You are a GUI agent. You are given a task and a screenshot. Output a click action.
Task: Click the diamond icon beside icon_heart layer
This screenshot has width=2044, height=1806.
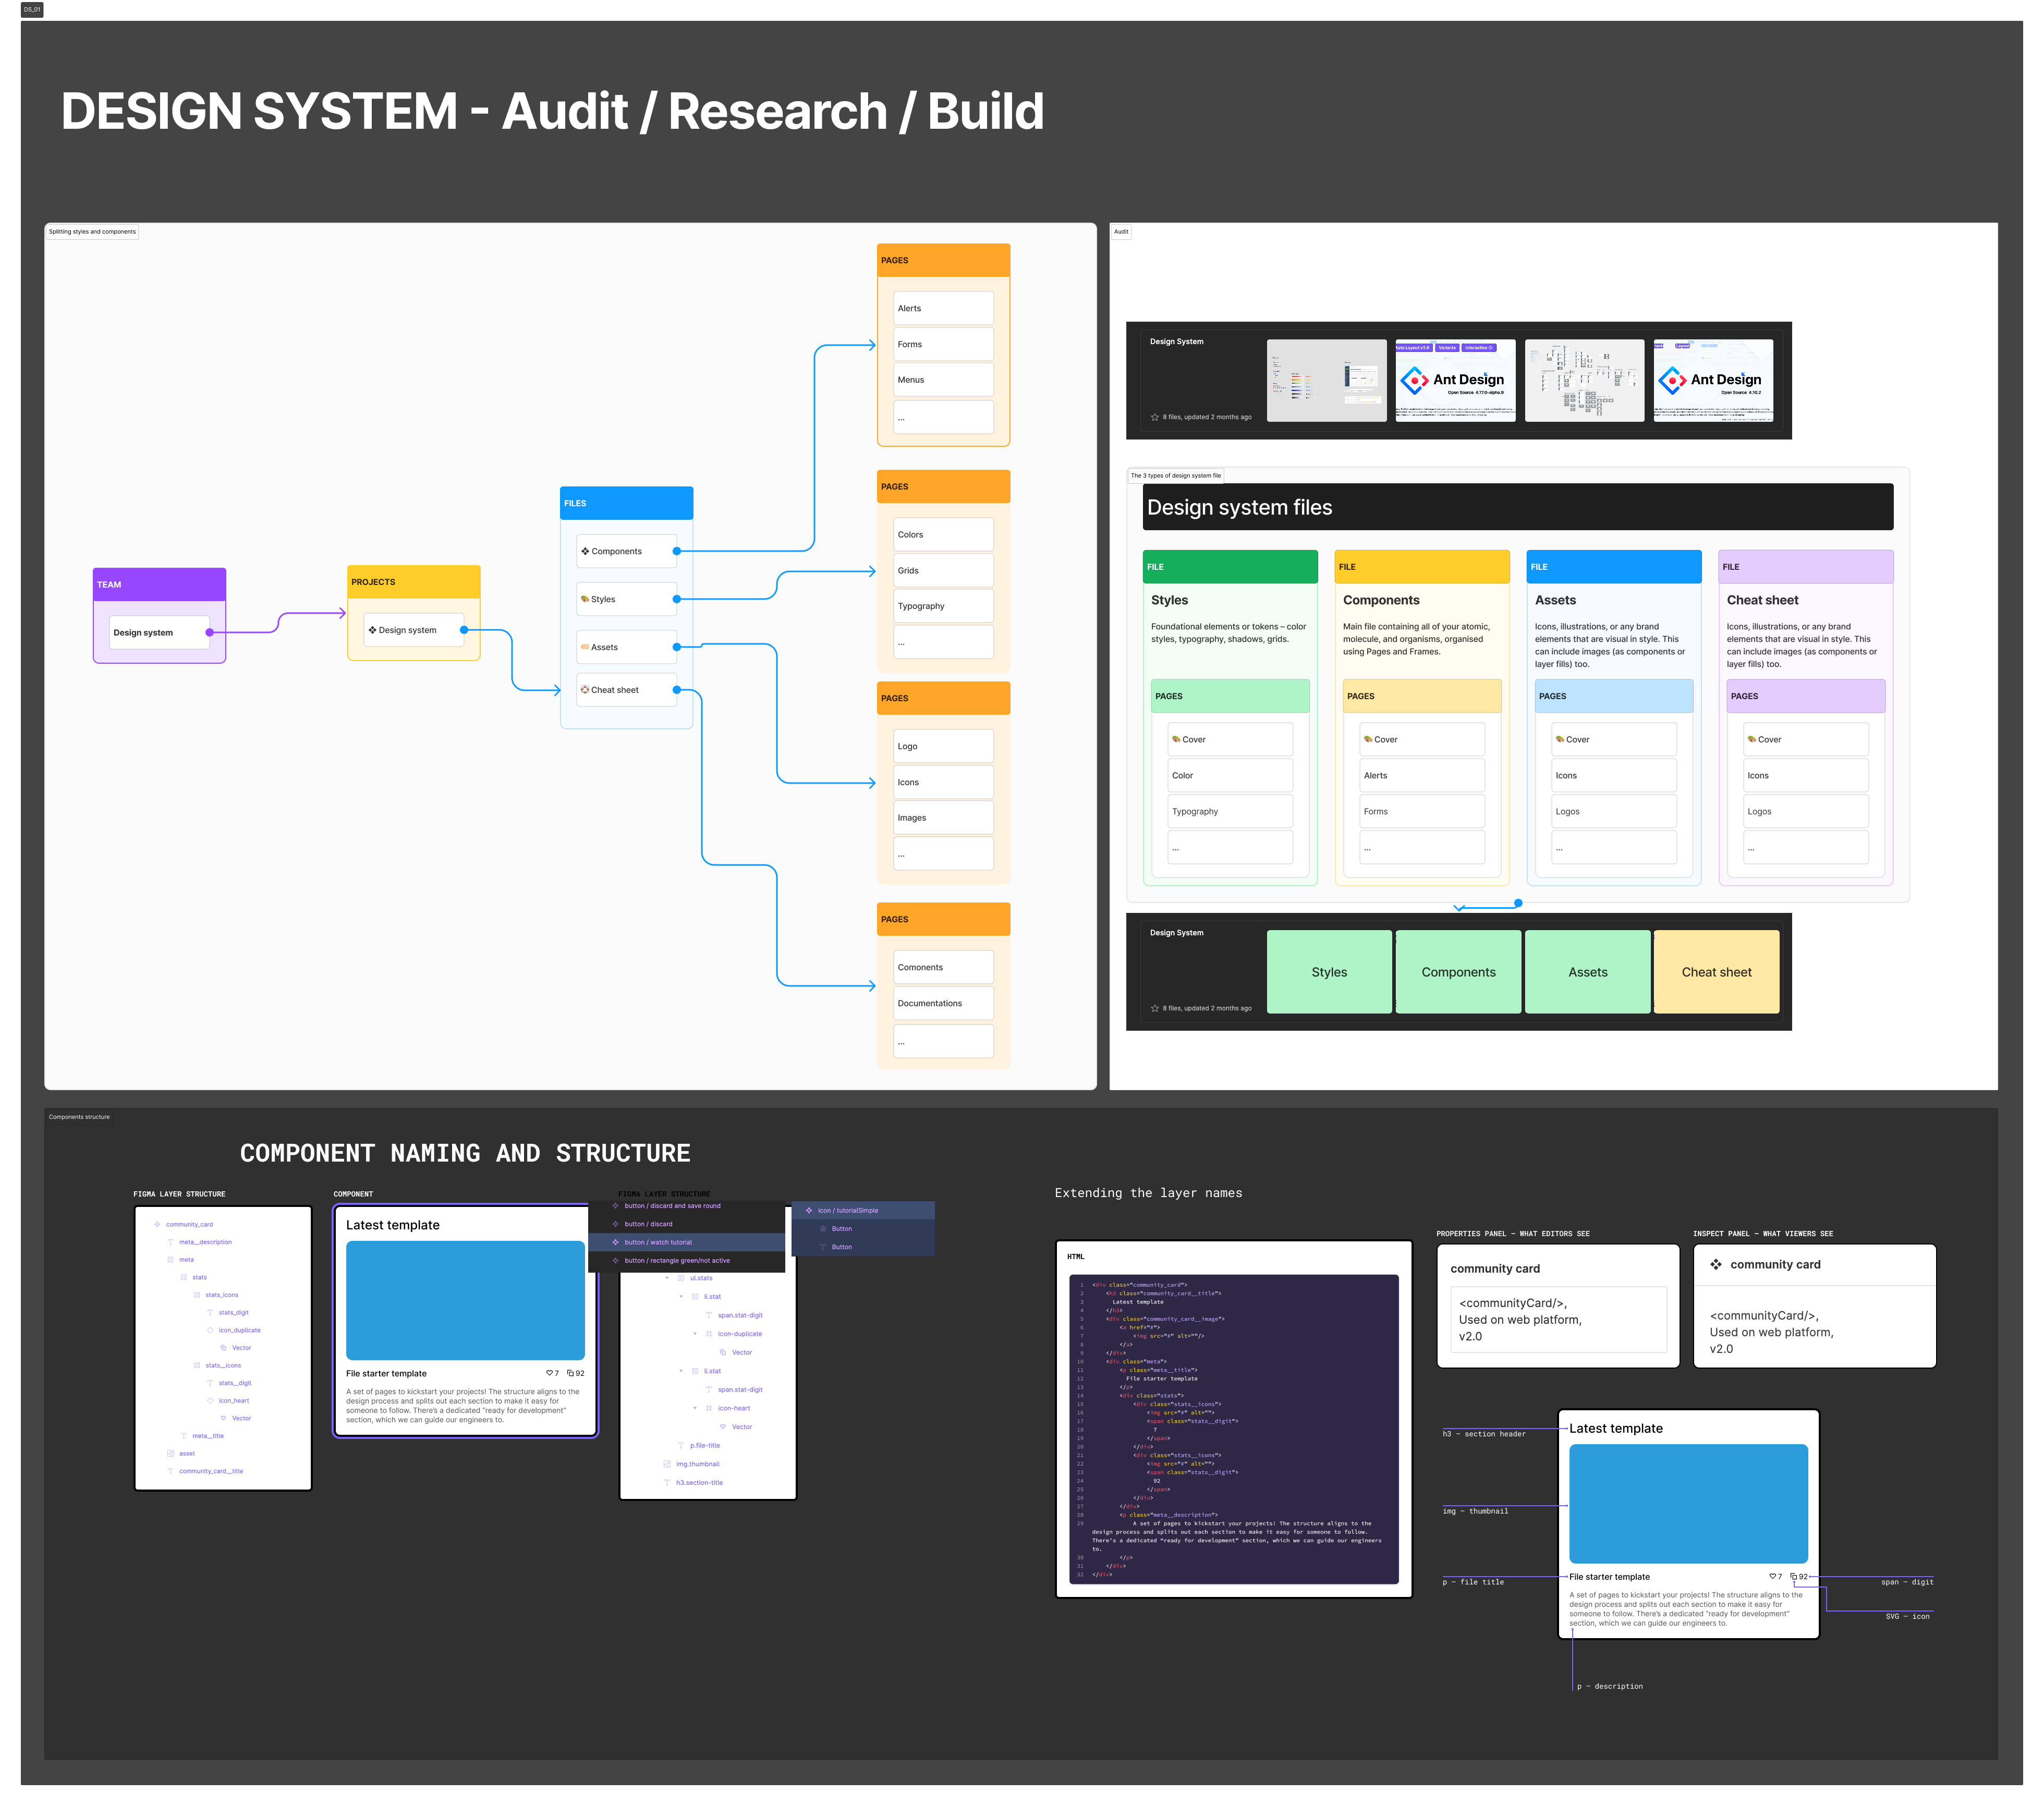pyautogui.click(x=210, y=1400)
